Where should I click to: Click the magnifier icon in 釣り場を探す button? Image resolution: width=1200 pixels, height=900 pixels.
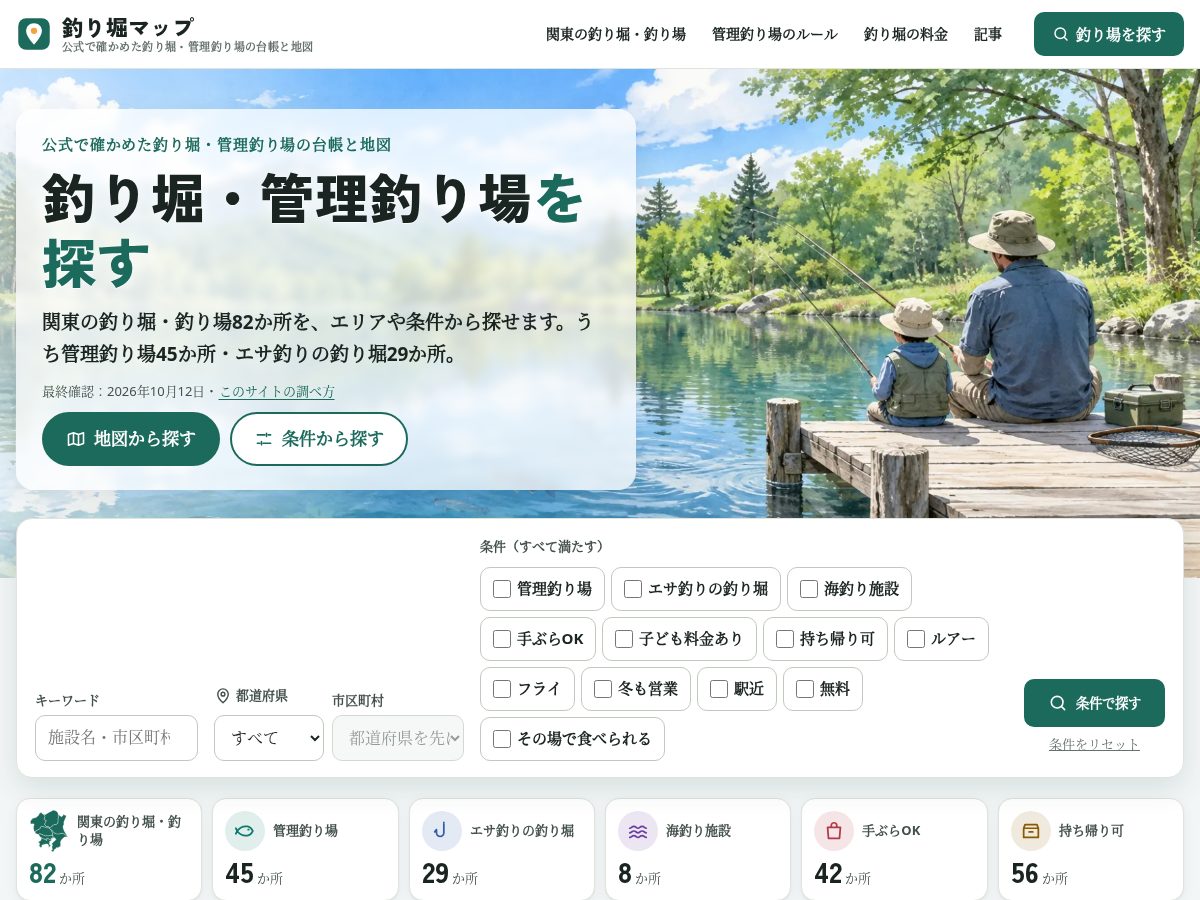tap(1061, 34)
